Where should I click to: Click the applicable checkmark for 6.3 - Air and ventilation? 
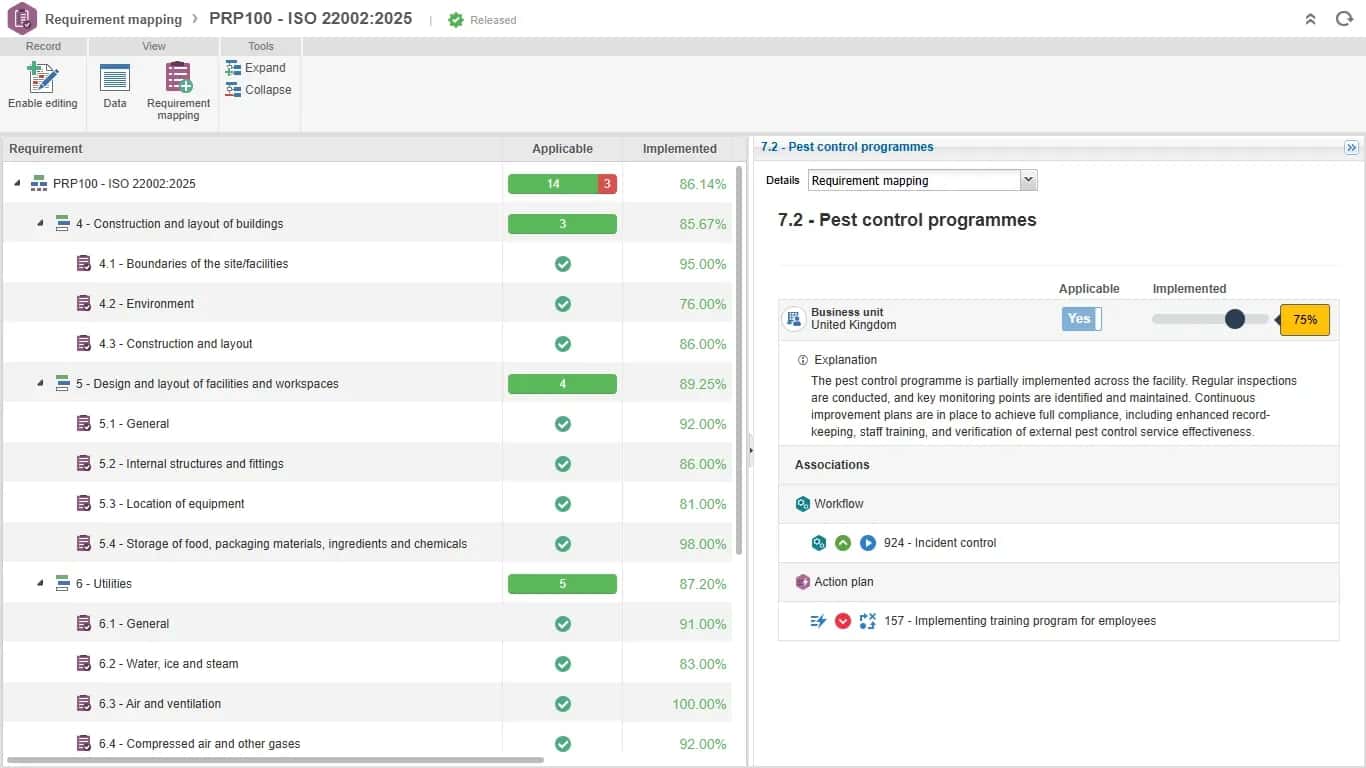pos(563,704)
